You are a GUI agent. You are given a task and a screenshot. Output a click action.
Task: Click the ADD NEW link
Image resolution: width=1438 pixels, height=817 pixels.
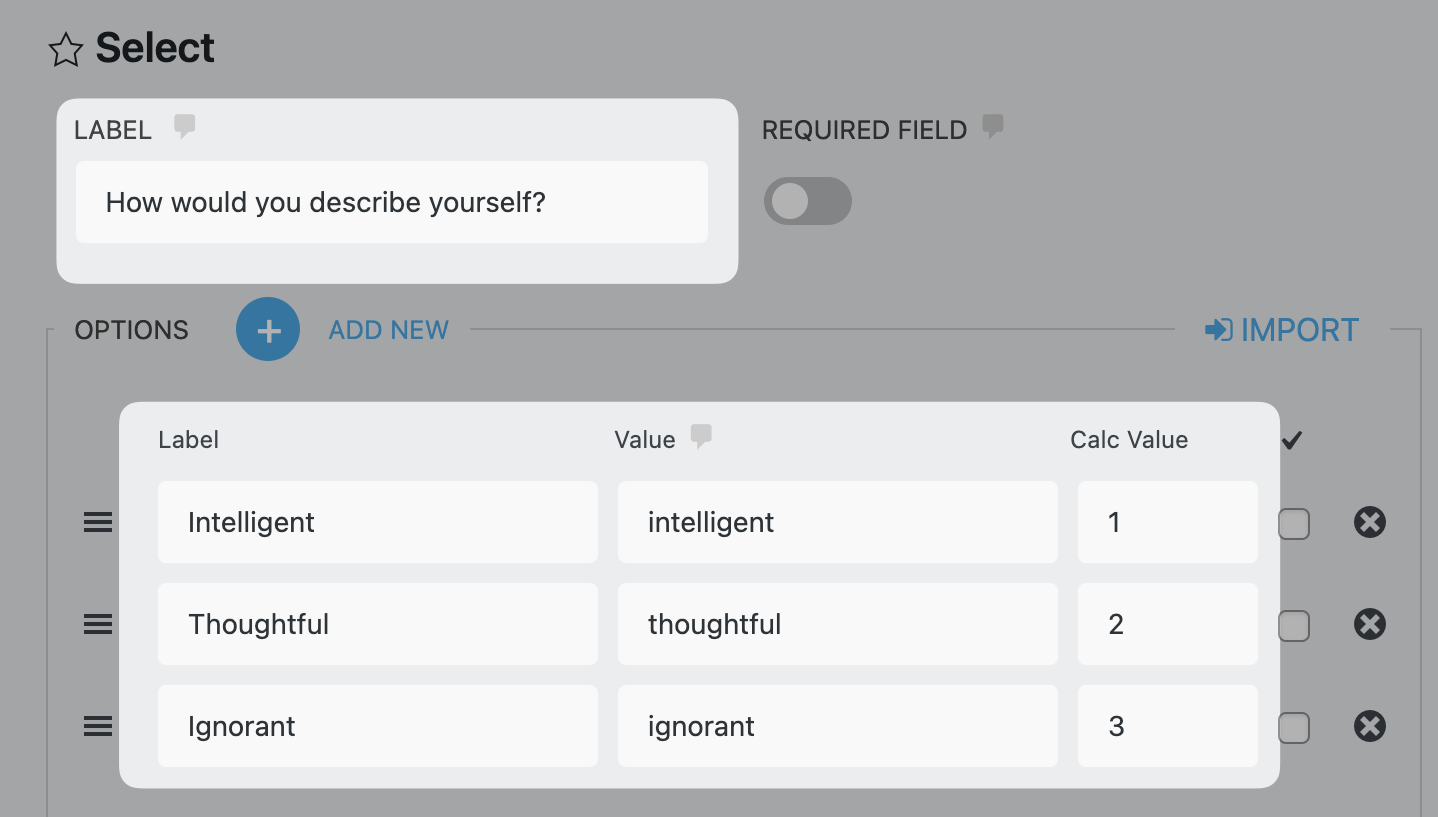pos(389,330)
